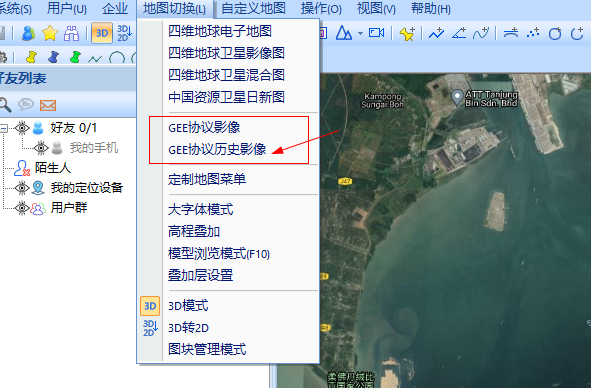Close the 地图切换(L) menu header

175,8
